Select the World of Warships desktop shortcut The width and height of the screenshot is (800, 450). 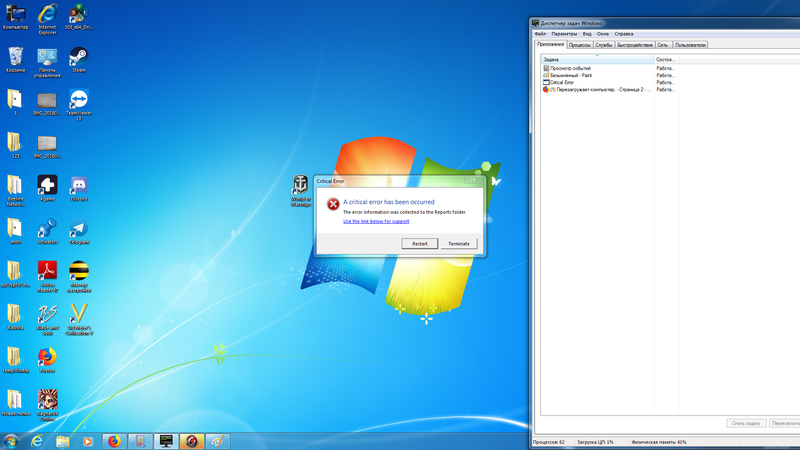coord(301,191)
